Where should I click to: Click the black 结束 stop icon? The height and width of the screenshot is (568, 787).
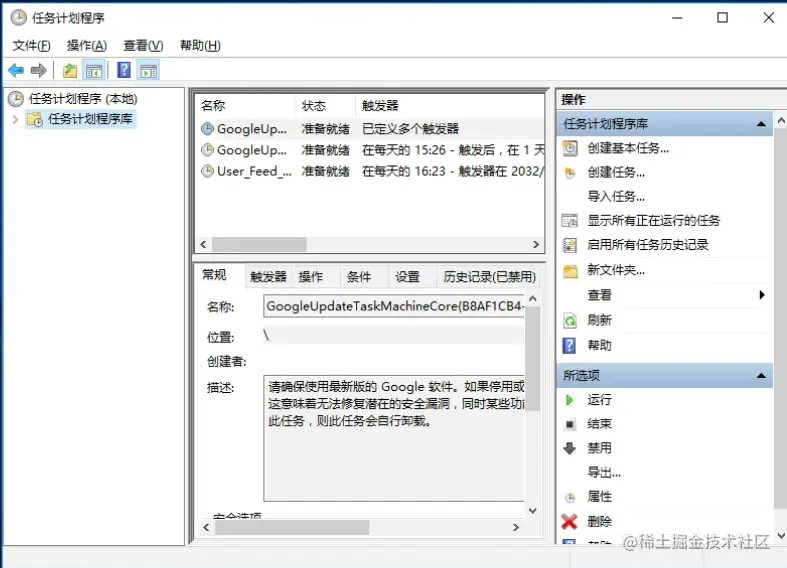pyautogui.click(x=570, y=424)
